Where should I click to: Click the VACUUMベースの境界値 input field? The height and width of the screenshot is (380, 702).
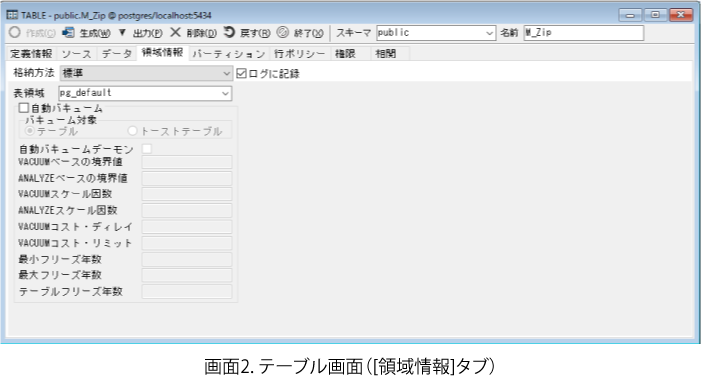pos(187,162)
